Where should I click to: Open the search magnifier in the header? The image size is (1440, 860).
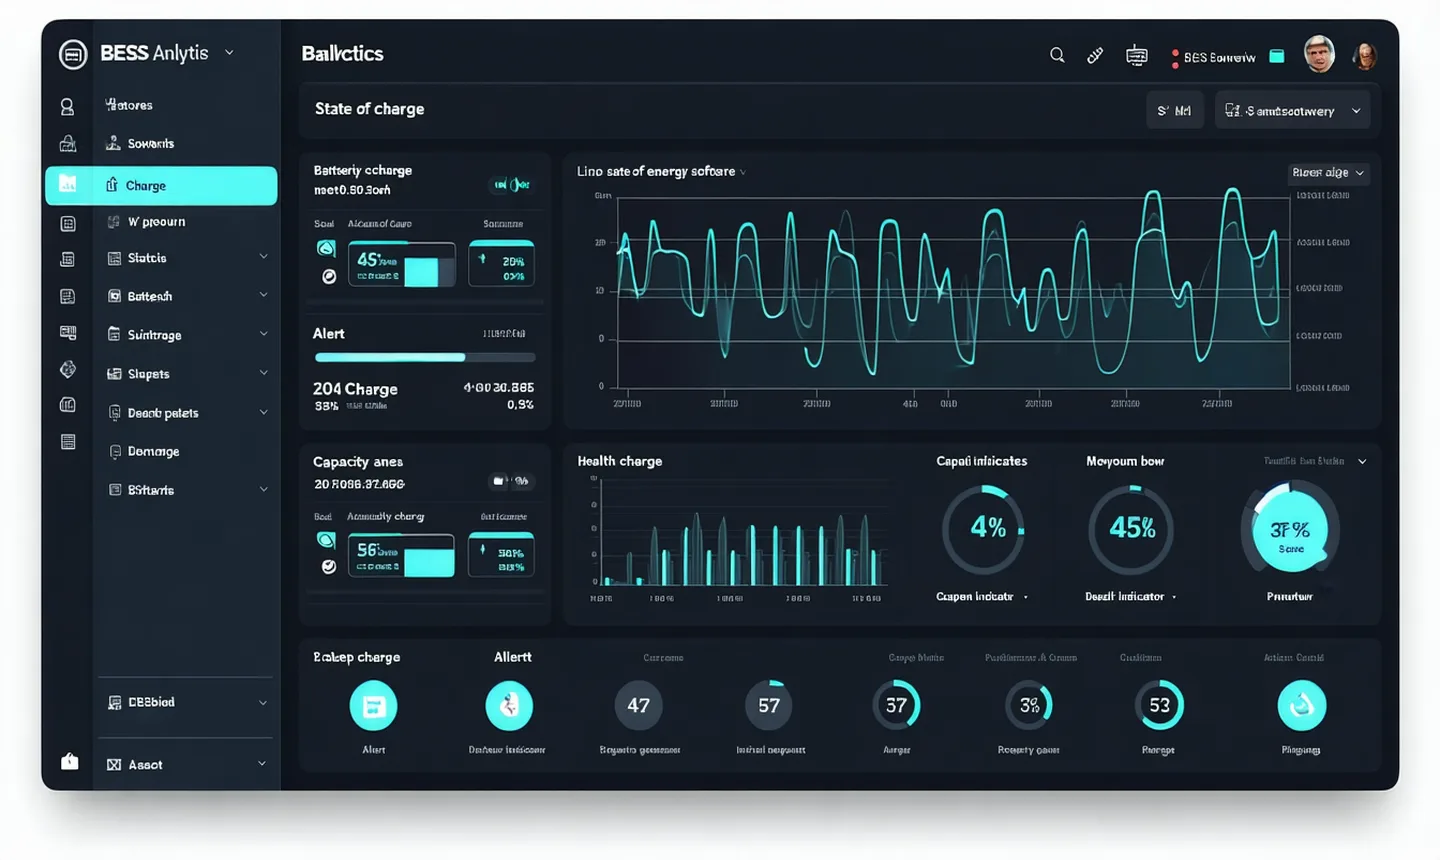[1057, 55]
